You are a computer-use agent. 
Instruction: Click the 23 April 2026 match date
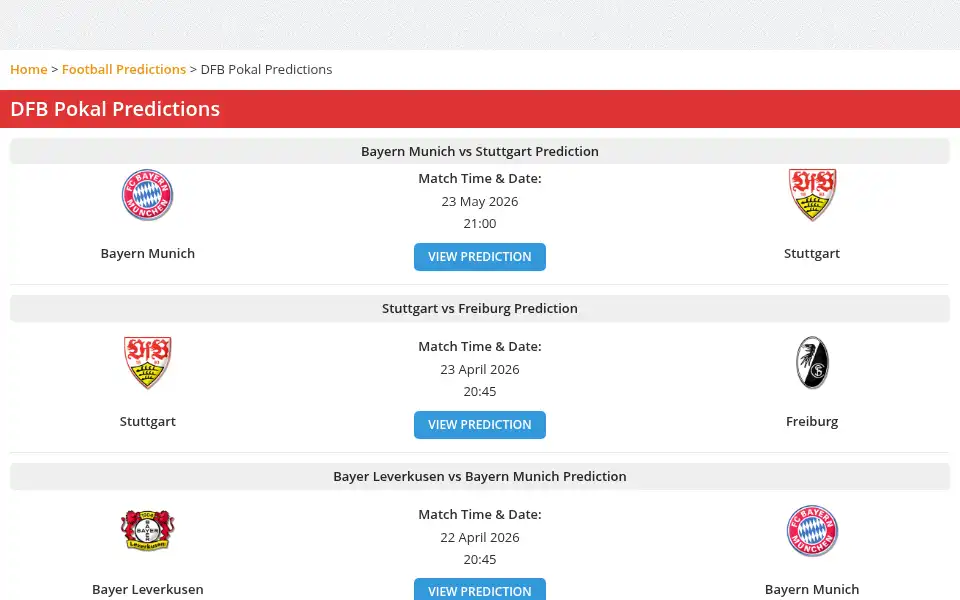click(479, 369)
